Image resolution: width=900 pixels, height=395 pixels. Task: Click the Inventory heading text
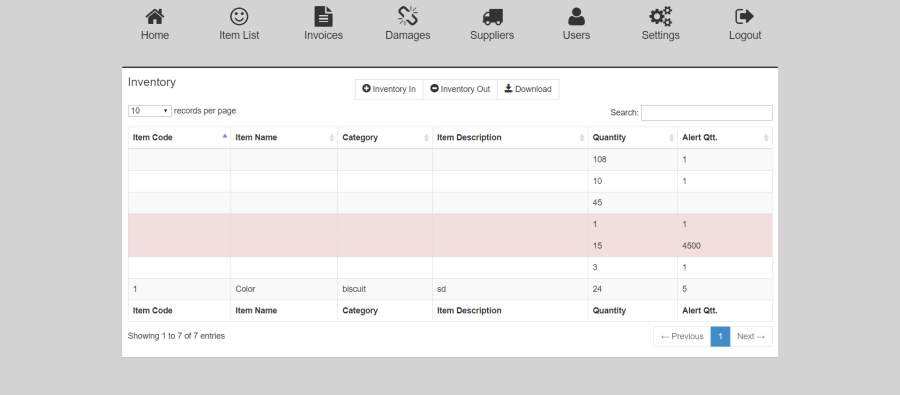click(152, 82)
